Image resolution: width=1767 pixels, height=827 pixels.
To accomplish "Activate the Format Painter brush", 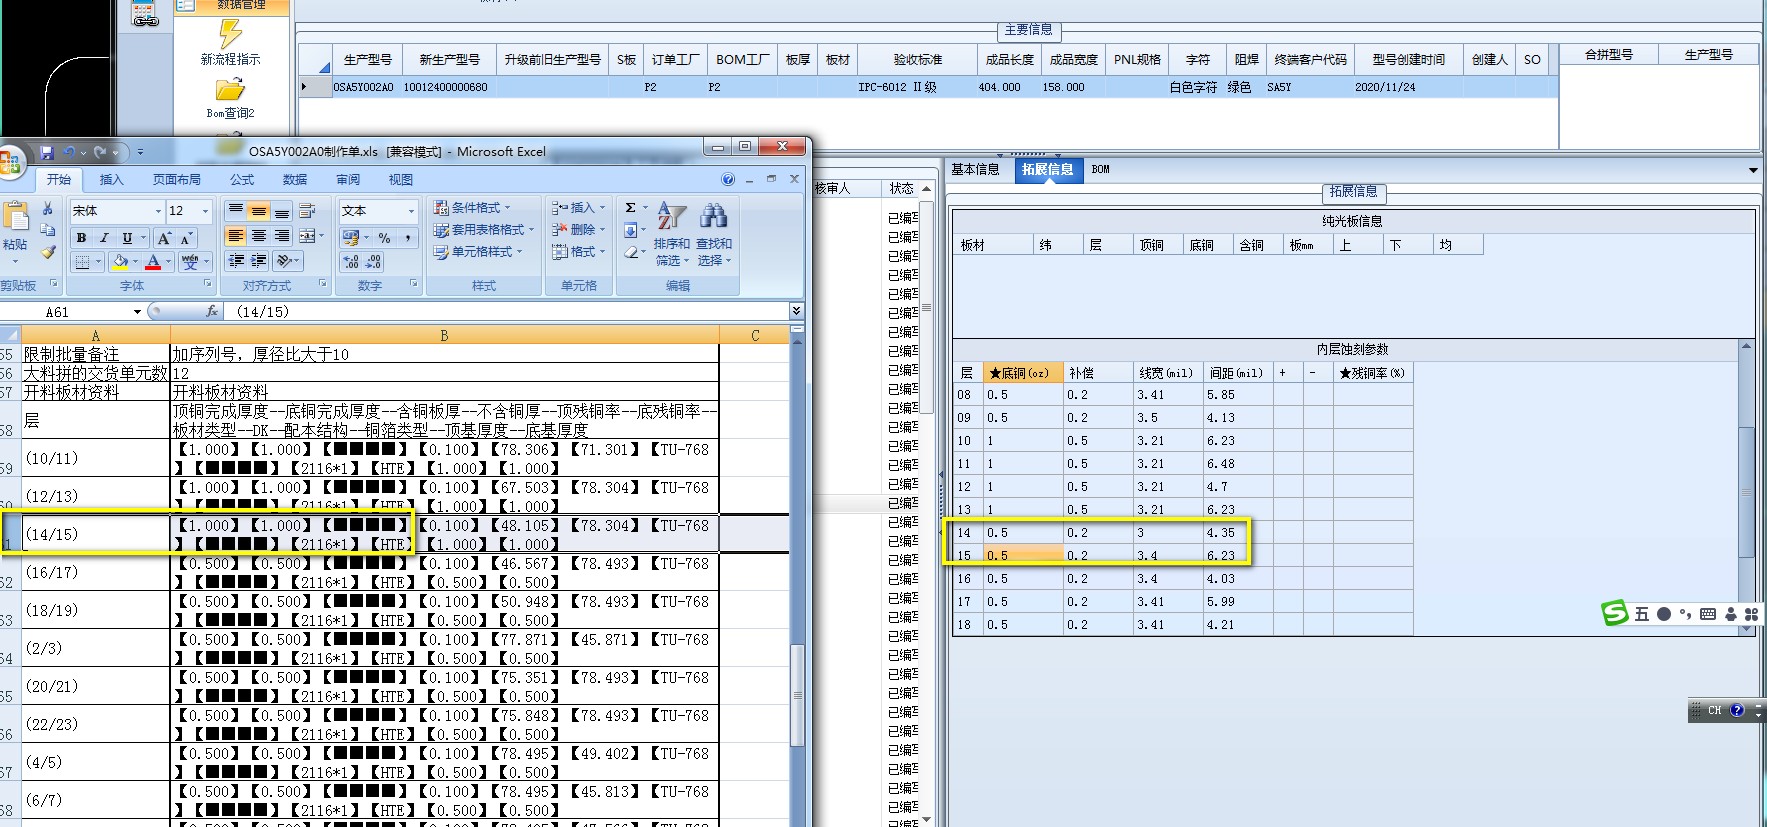I will 47,252.
